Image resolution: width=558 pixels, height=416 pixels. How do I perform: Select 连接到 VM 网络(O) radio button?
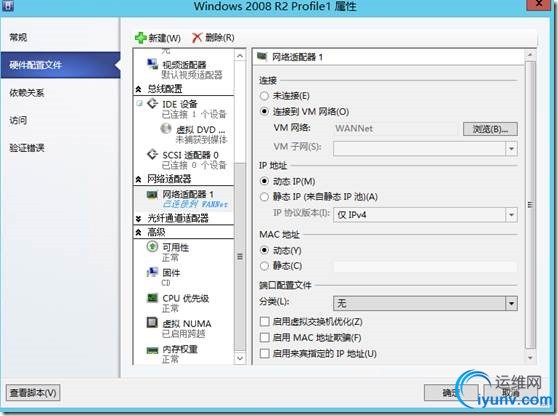tap(264, 111)
